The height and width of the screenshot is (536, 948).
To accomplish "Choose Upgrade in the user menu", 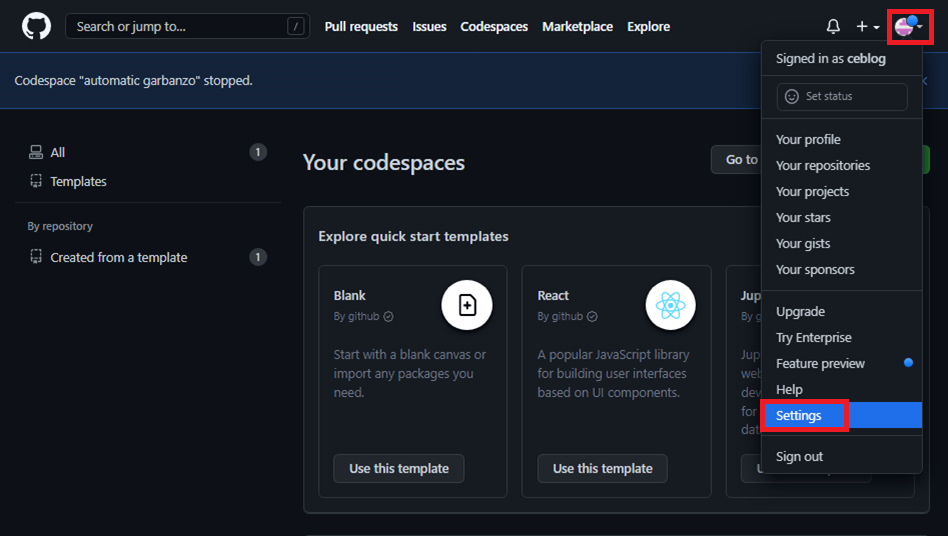I will tap(841, 312).
